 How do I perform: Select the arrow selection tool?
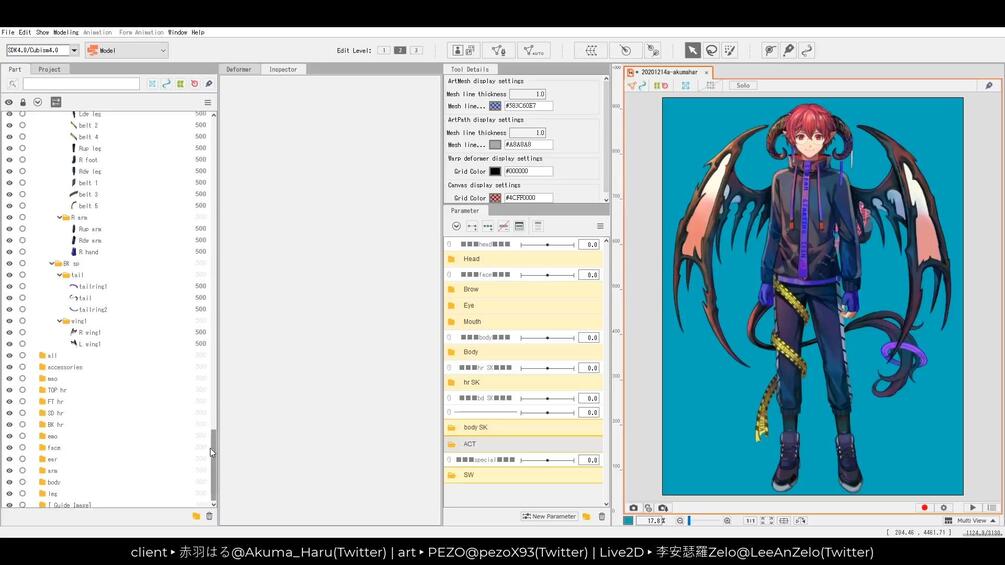692,50
